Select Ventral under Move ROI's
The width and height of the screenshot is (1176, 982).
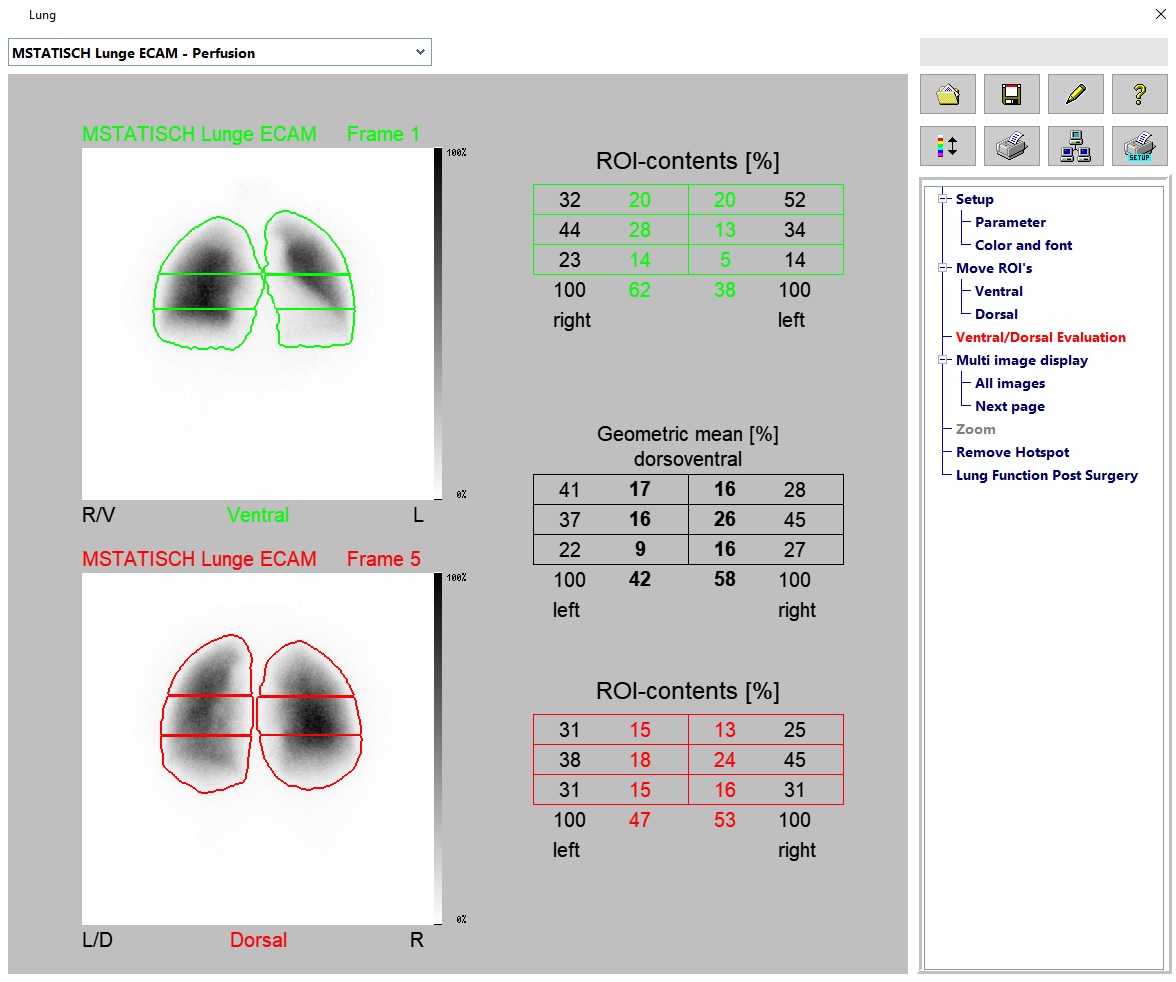point(998,291)
